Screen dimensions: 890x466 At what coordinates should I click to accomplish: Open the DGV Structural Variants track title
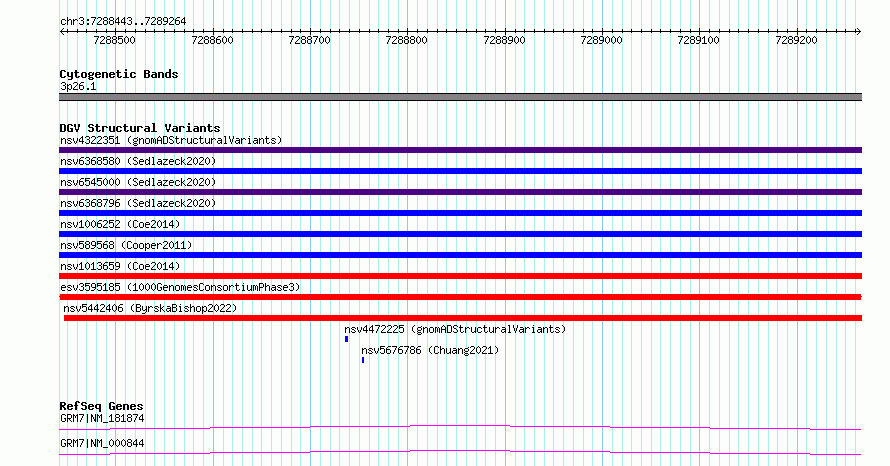coord(140,128)
